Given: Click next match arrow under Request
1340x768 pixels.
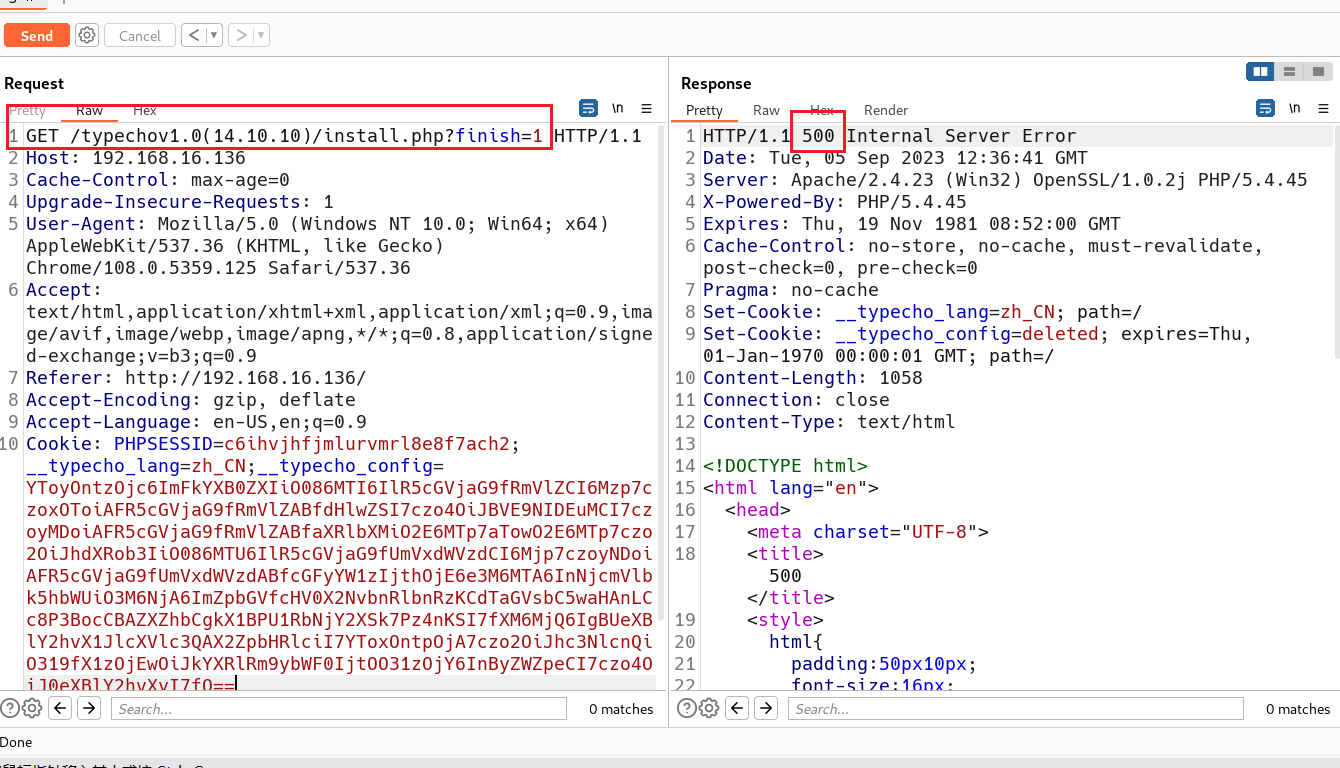Looking at the screenshot, I should [89, 708].
